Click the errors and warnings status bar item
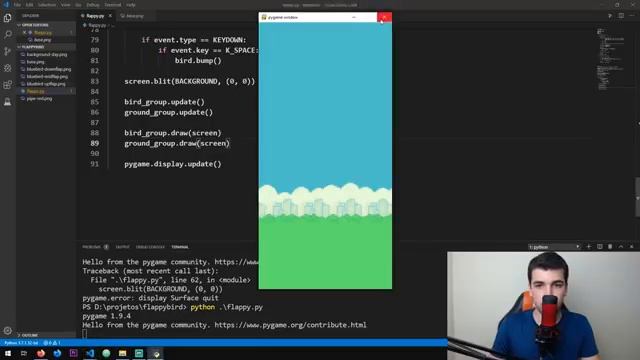This screenshot has width=640, height=360. click(x=51, y=343)
